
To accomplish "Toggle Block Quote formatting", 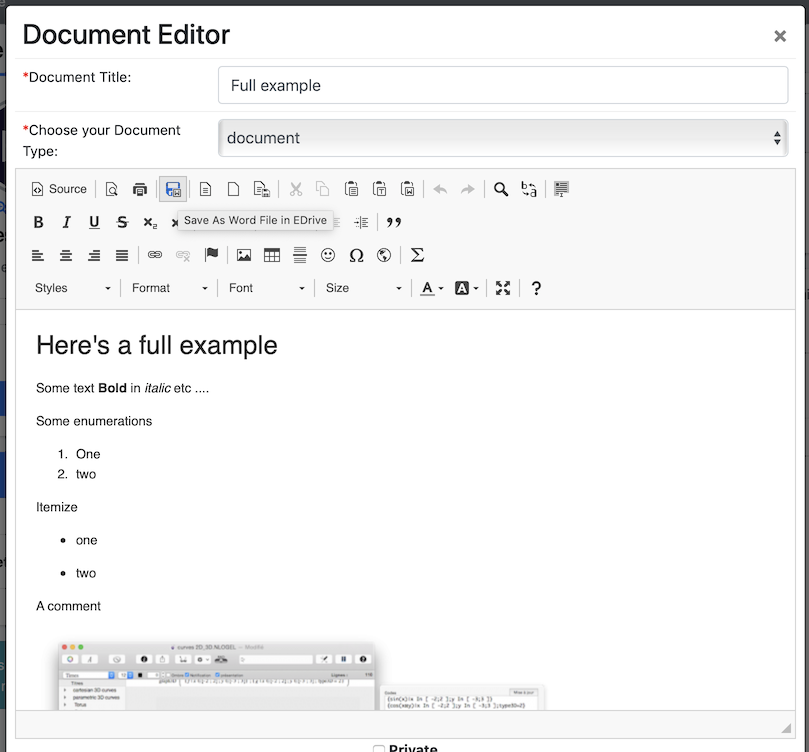I will coord(394,222).
